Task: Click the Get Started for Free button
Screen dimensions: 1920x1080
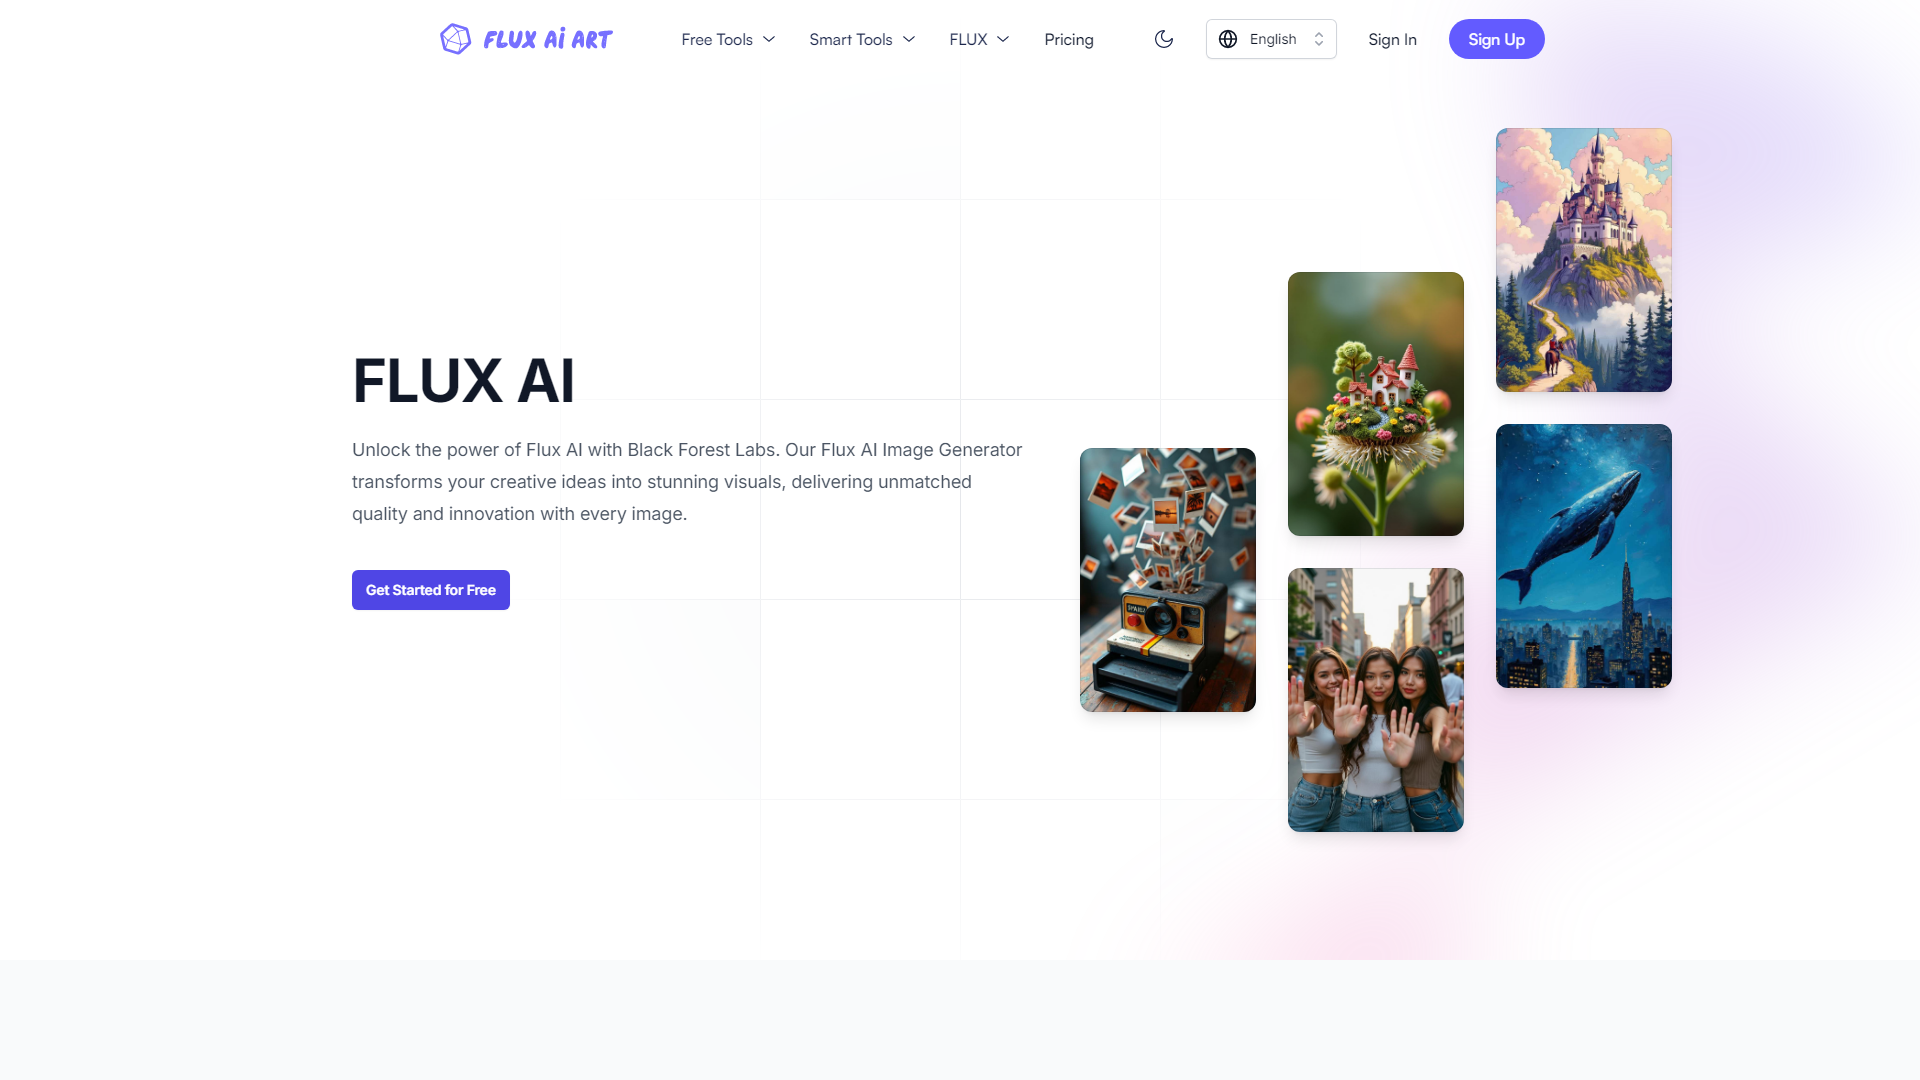Action: pos(430,589)
